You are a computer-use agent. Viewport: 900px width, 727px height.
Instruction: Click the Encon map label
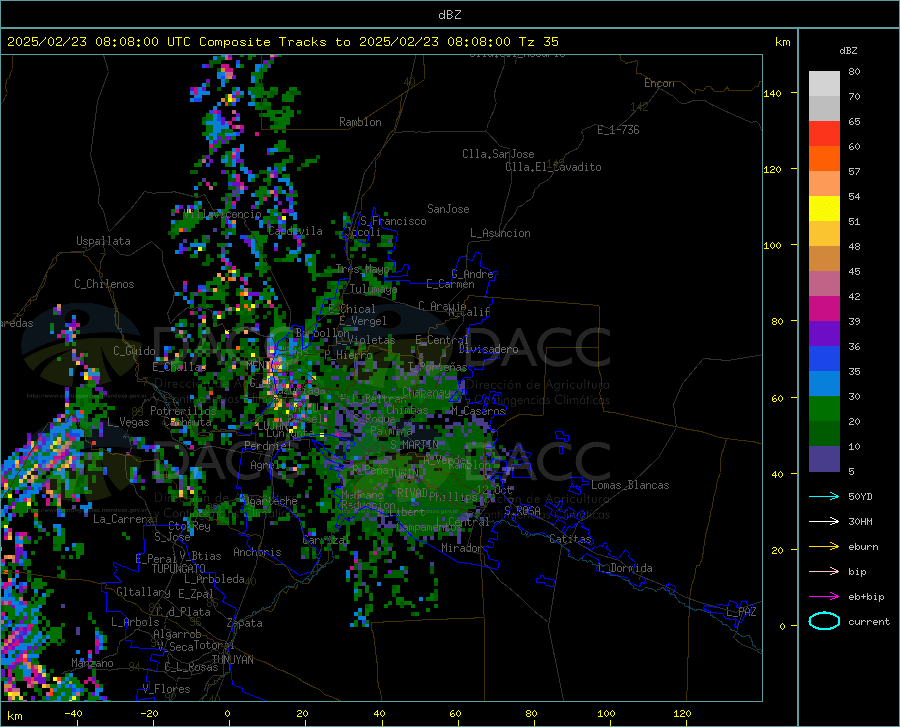659,83
